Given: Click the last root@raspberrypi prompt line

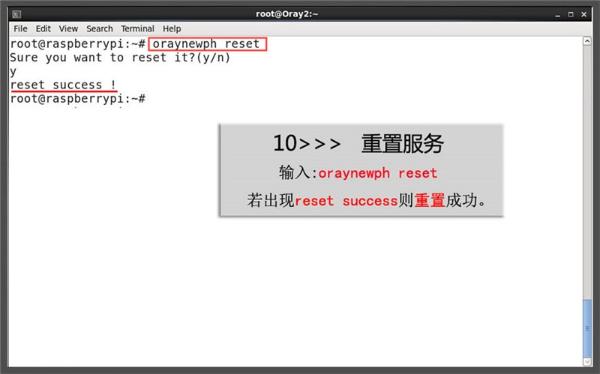Looking at the screenshot, I should 78,99.
